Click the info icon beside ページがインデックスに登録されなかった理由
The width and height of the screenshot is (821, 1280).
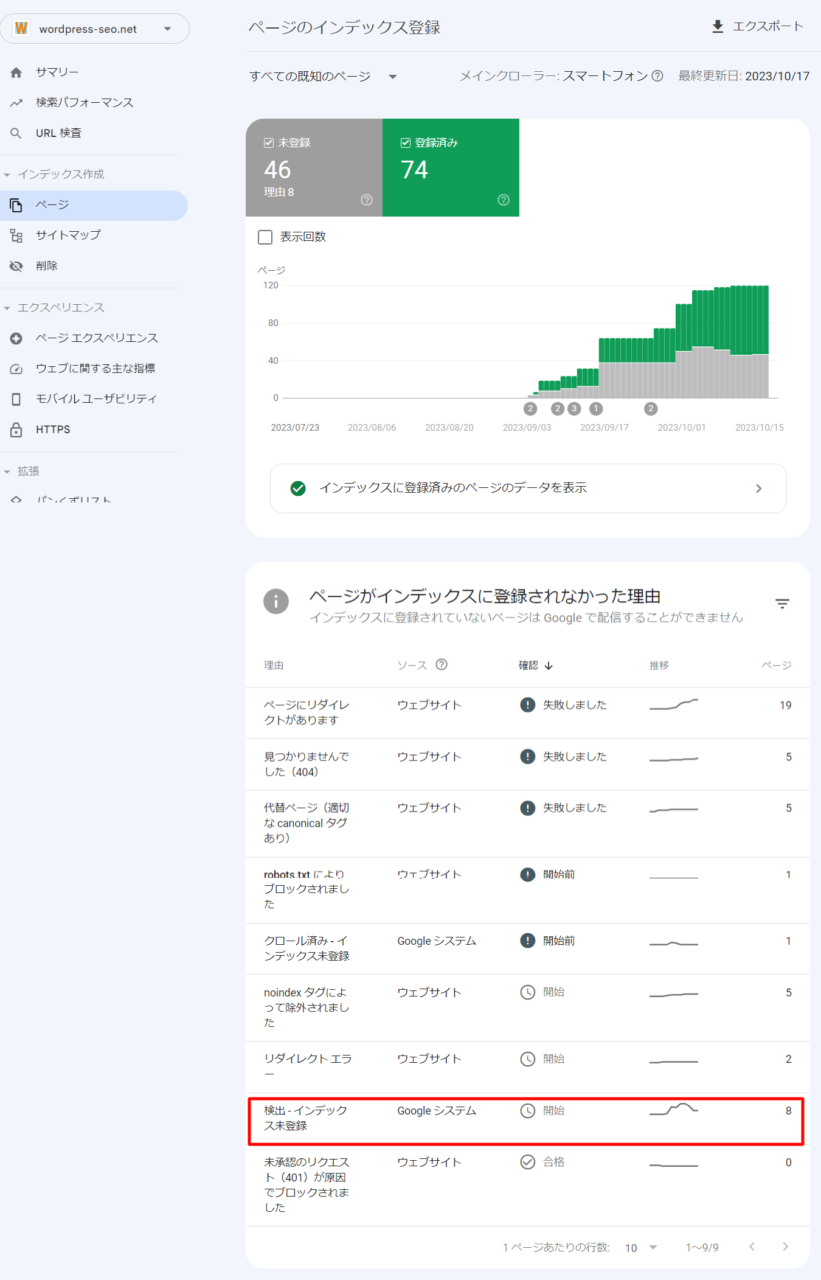[x=276, y=601]
